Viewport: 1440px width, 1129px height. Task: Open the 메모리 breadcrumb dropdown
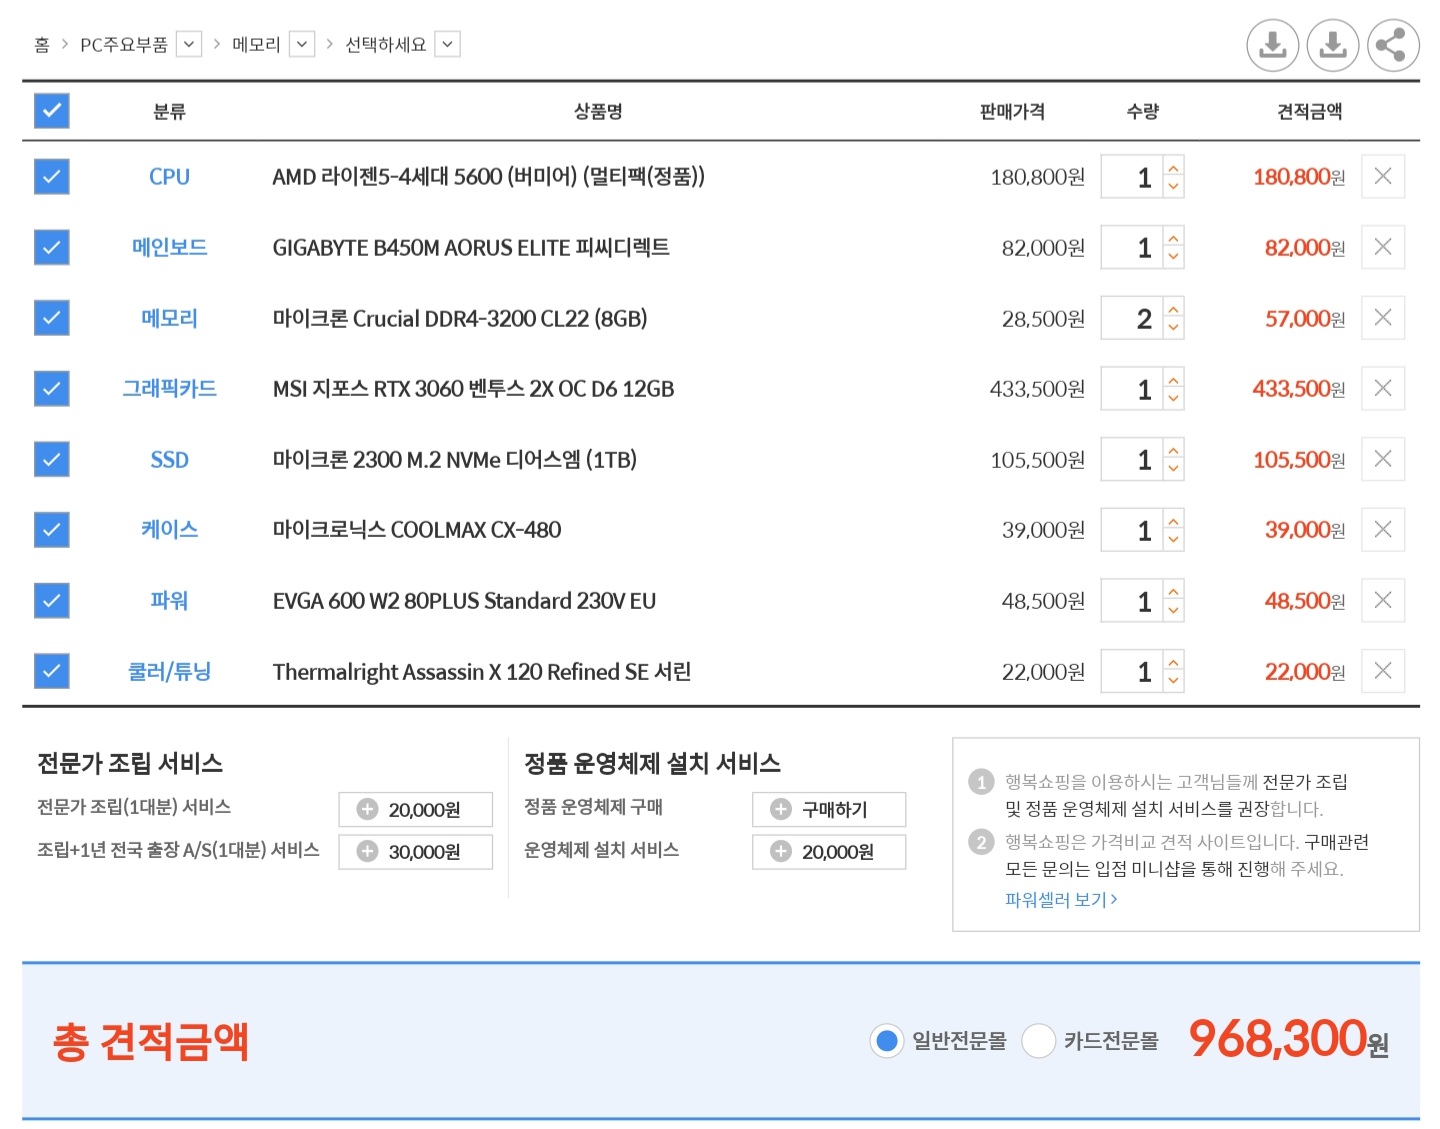302,44
